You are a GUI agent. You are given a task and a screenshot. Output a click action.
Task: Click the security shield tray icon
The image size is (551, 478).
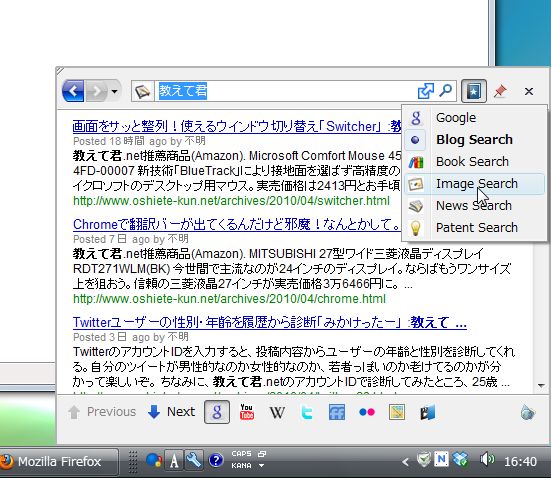tap(424, 459)
